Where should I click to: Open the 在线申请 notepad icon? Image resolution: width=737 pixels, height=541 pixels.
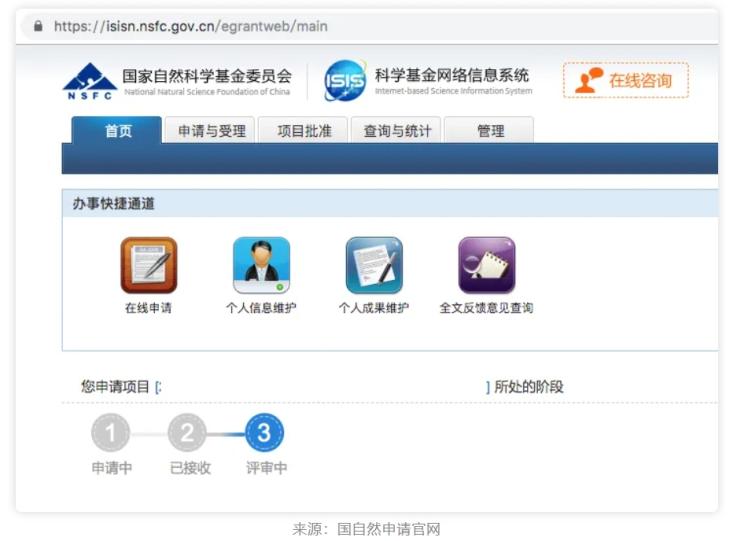pyautogui.click(x=148, y=265)
